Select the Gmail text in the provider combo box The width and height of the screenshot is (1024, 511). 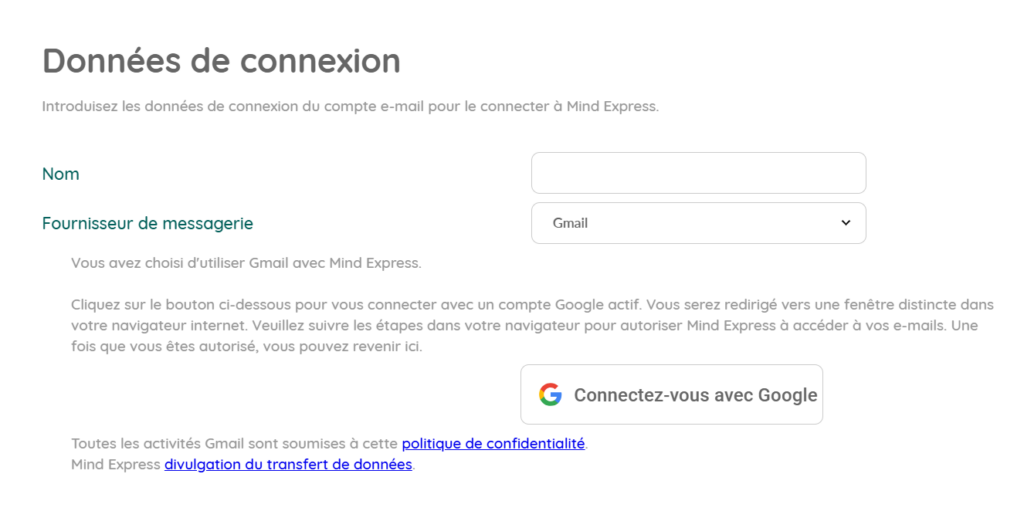point(570,223)
